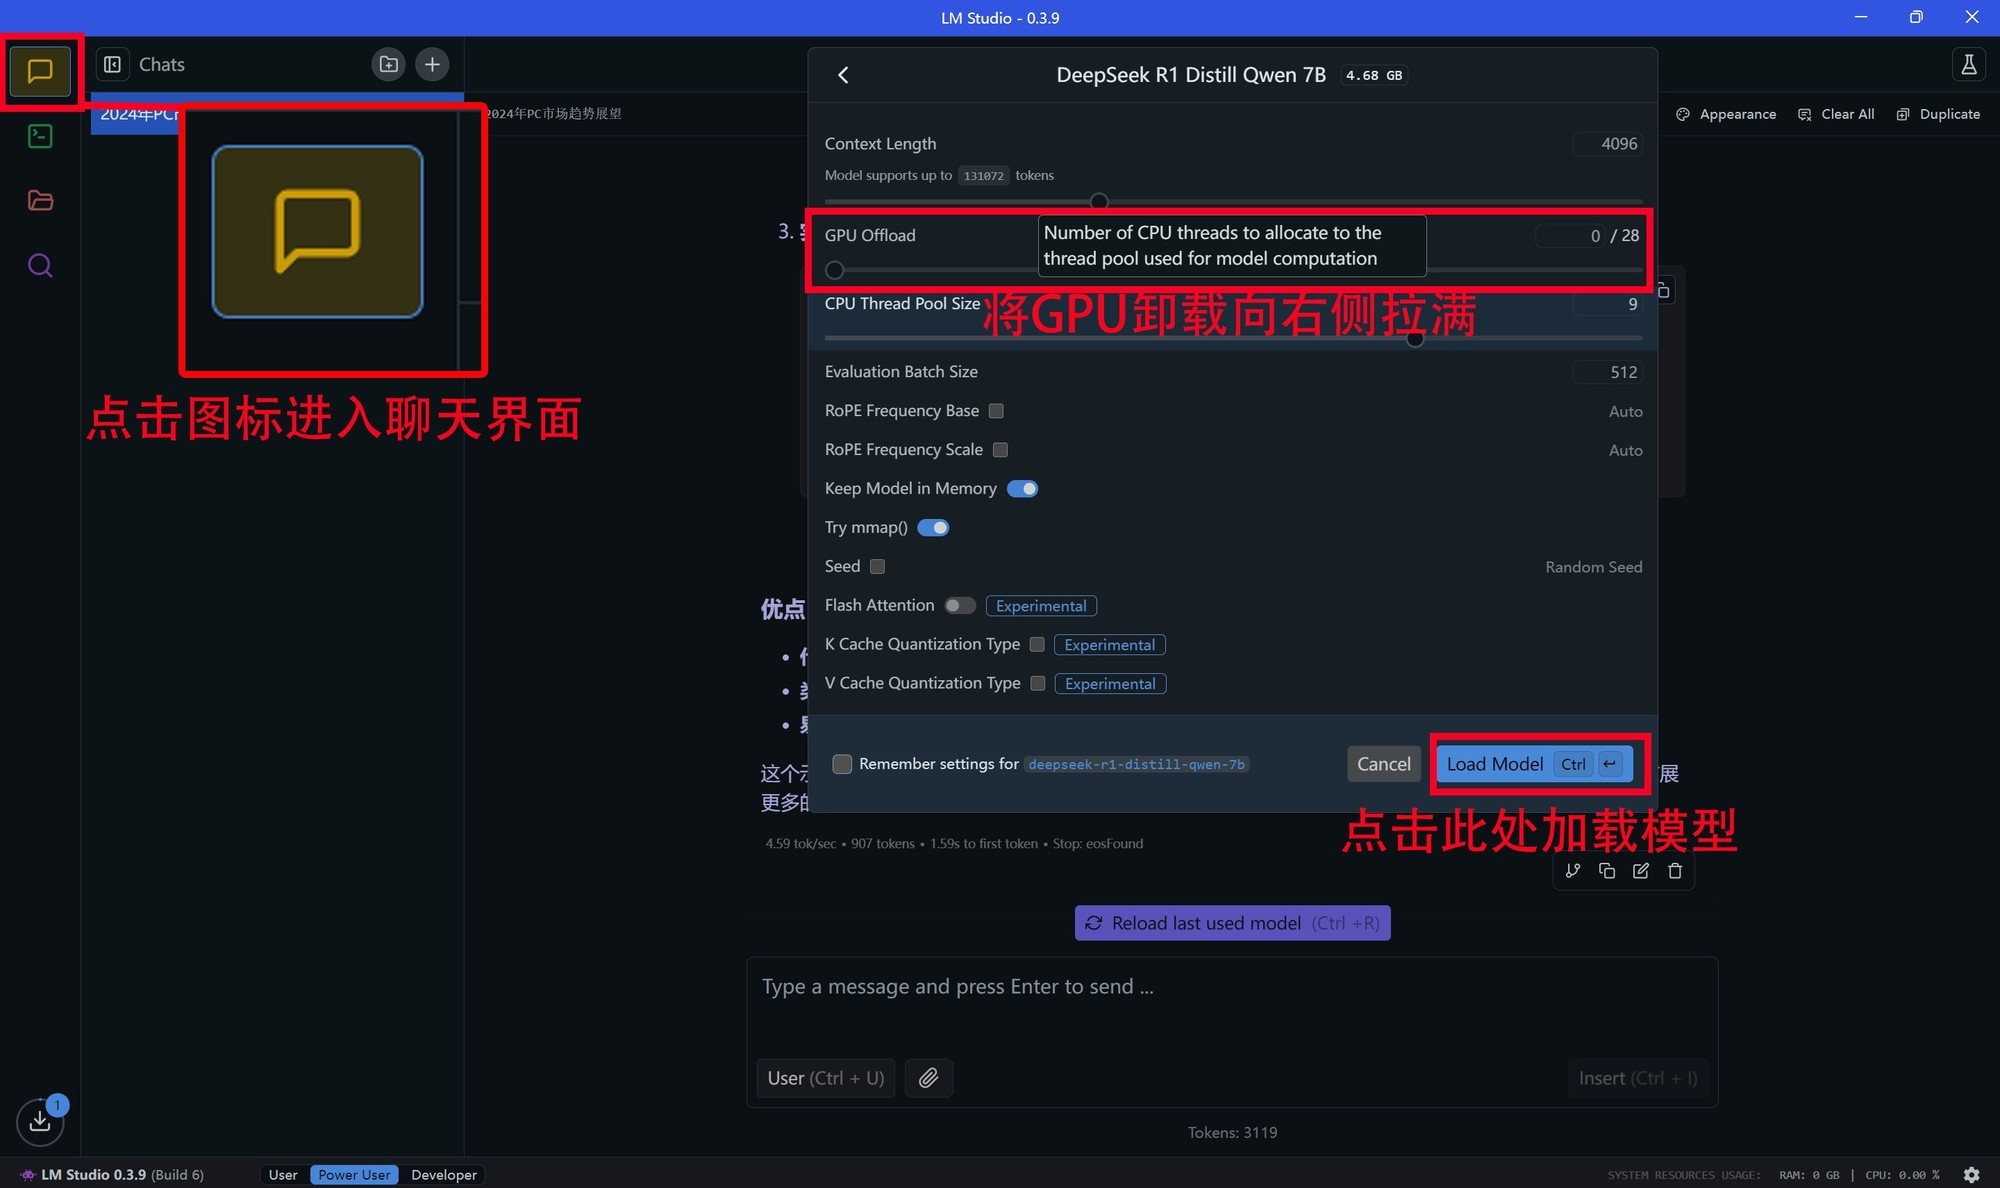Click the Tokens: 3119 counter
The image size is (2000, 1188).
1232,1133
